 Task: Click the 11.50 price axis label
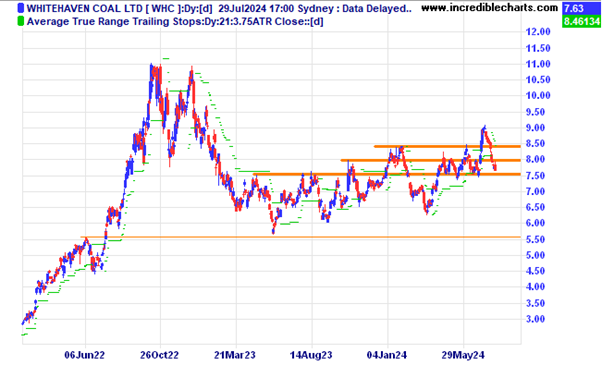pos(538,48)
